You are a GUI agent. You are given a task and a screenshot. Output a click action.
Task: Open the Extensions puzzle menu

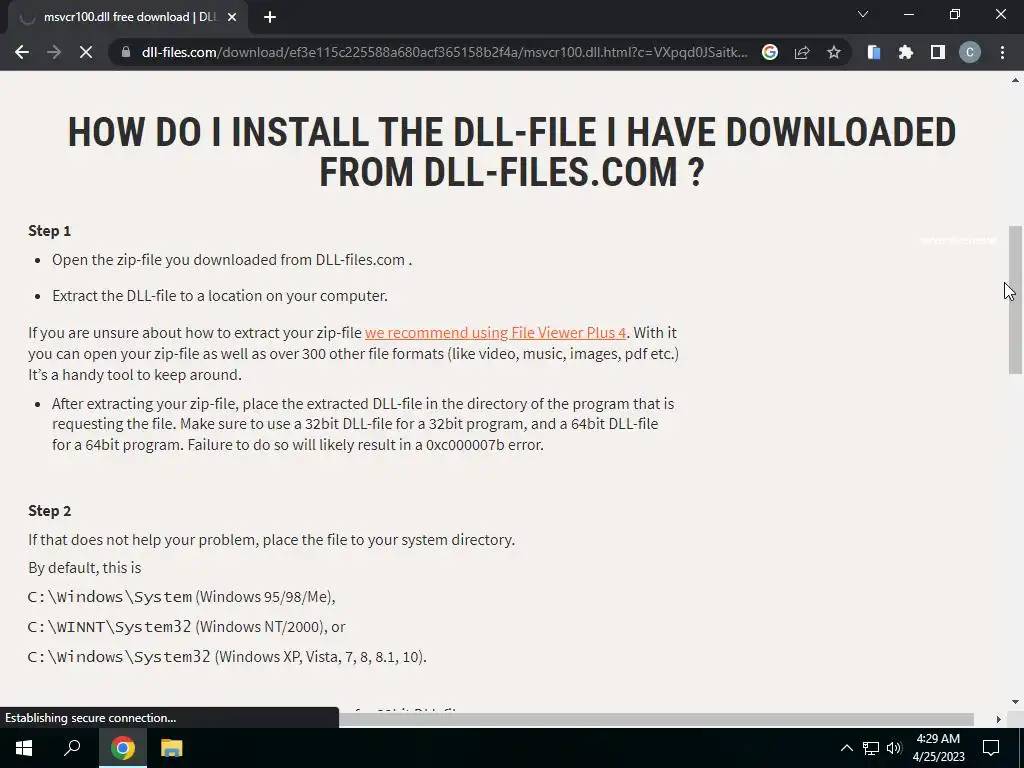[905, 52]
